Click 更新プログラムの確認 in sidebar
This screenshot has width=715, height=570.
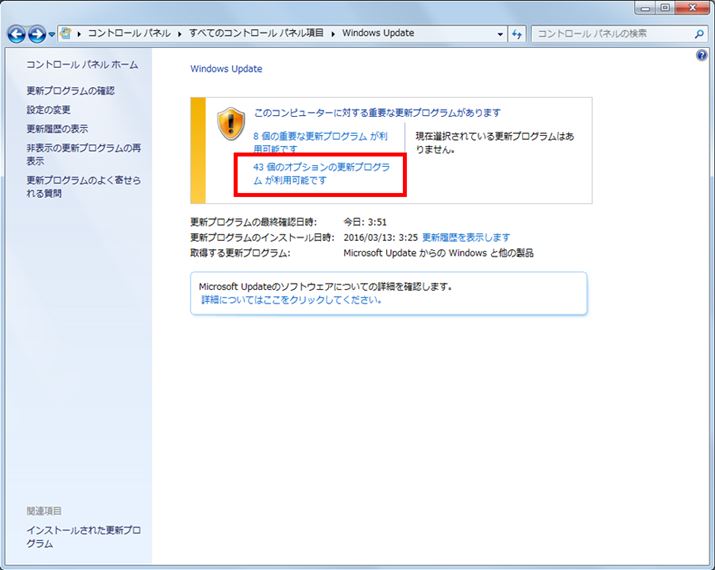[70, 91]
